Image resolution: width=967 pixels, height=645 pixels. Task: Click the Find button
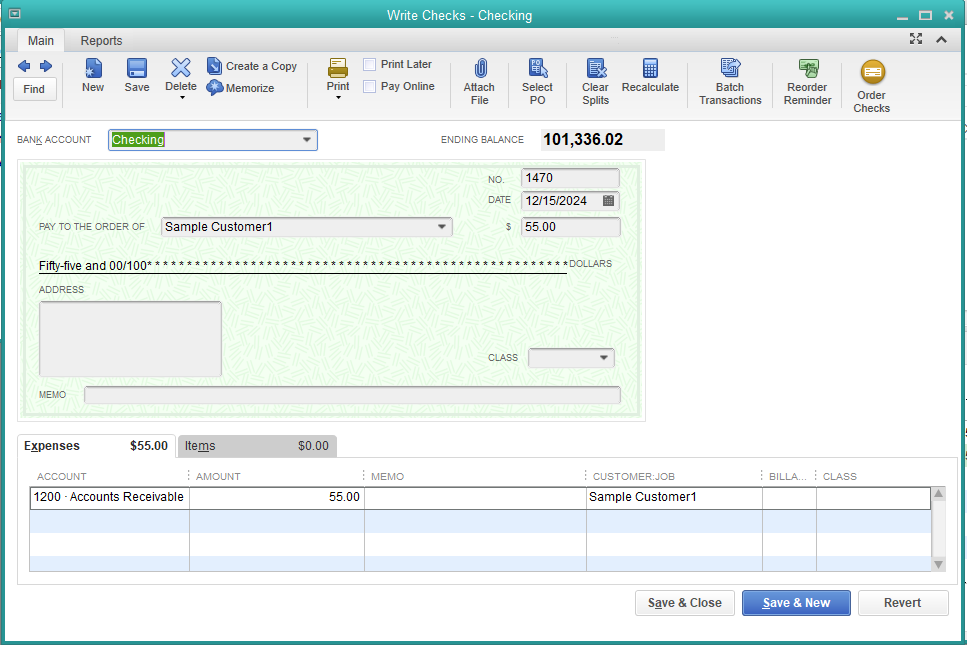[35, 89]
